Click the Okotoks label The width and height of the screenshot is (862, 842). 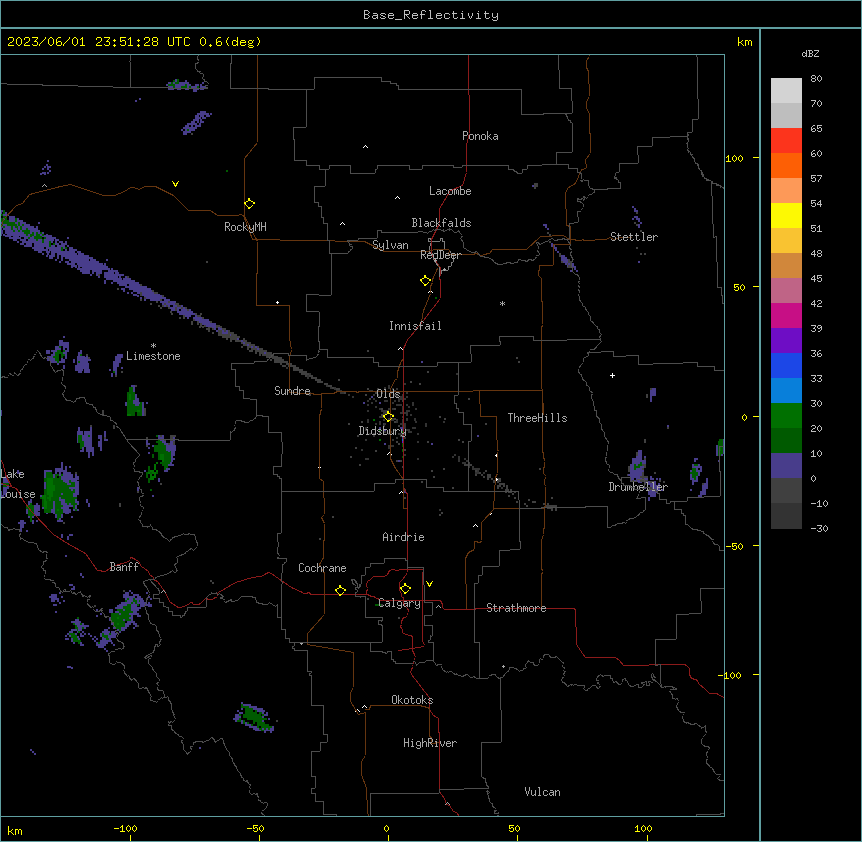coord(412,700)
